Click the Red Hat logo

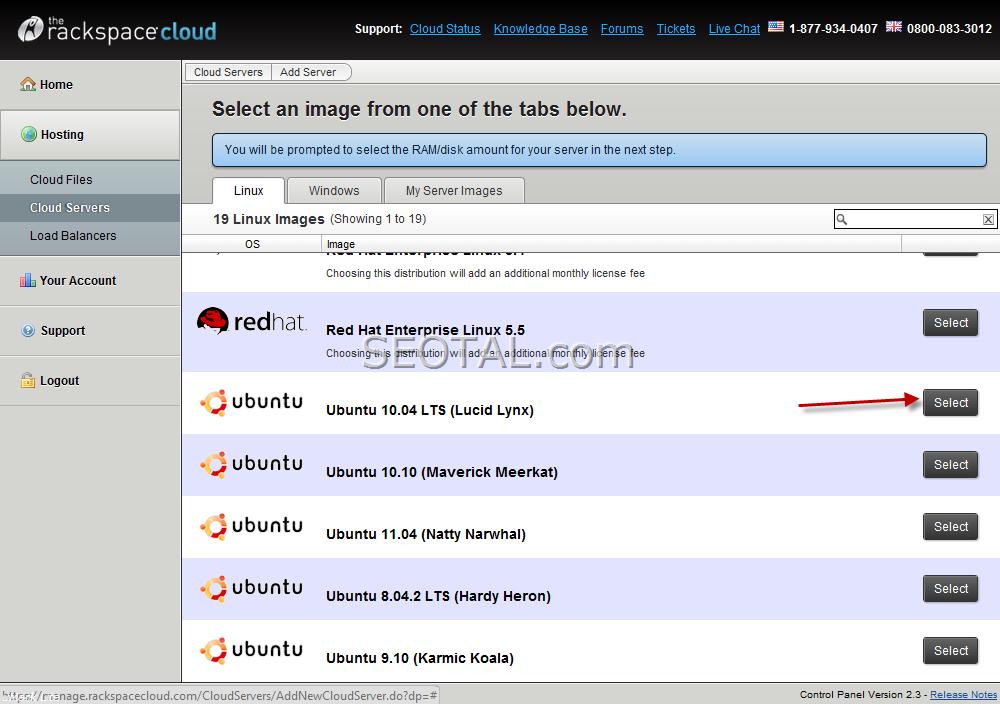coord(251,321)
